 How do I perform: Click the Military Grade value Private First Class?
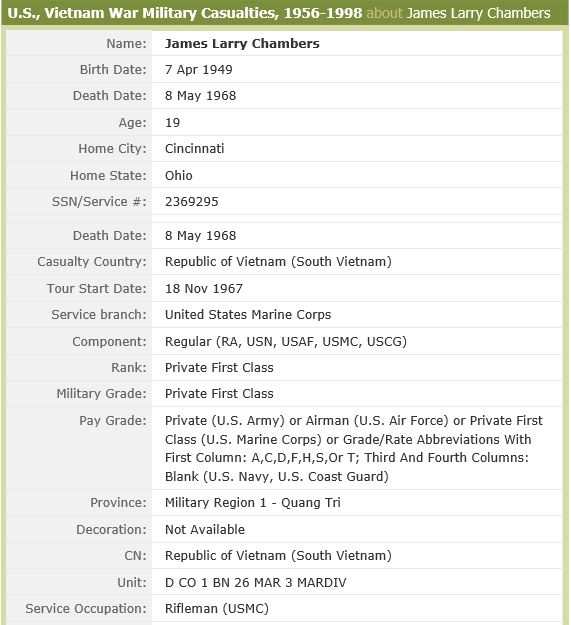(x=219, y=394)
